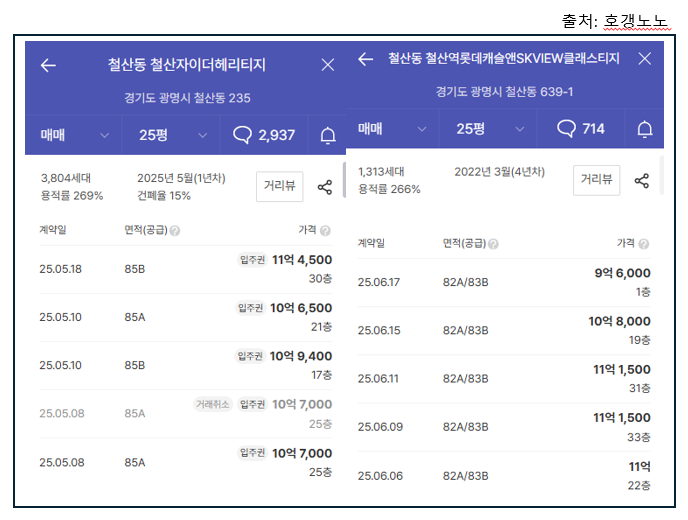Select the 25.06.09 33층 transaction
The width and height of the screenshot is (688, 520).
coord(504,427)
